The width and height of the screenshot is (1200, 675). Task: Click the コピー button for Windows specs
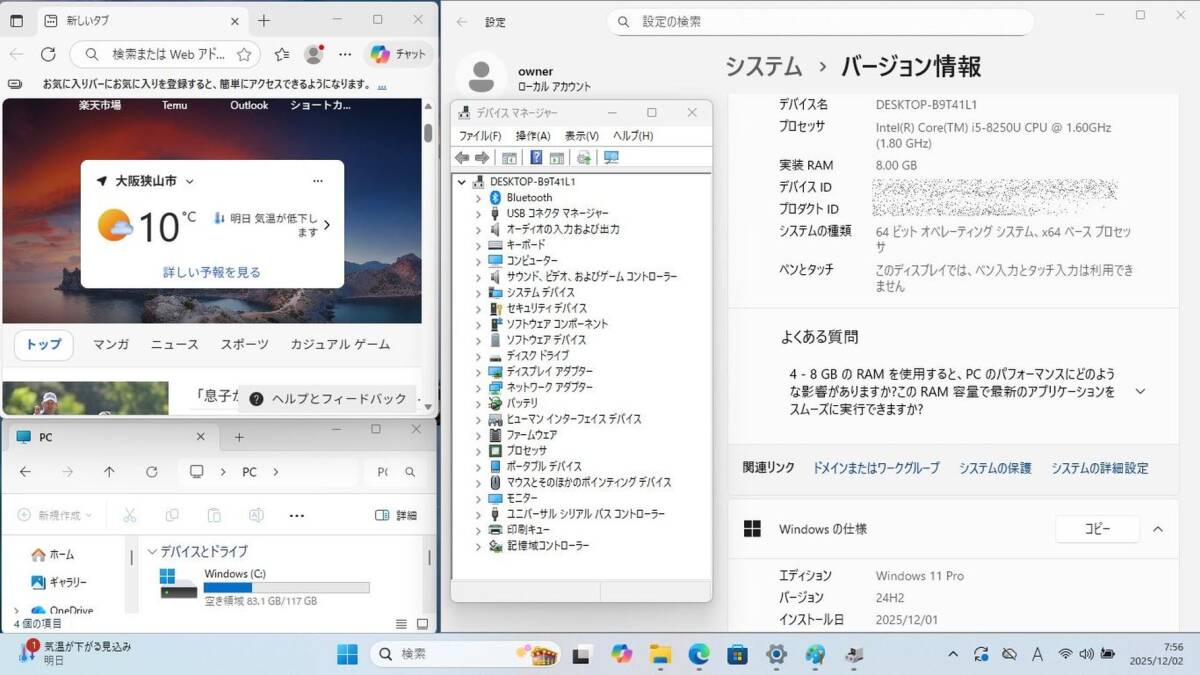pos(1097,529)
